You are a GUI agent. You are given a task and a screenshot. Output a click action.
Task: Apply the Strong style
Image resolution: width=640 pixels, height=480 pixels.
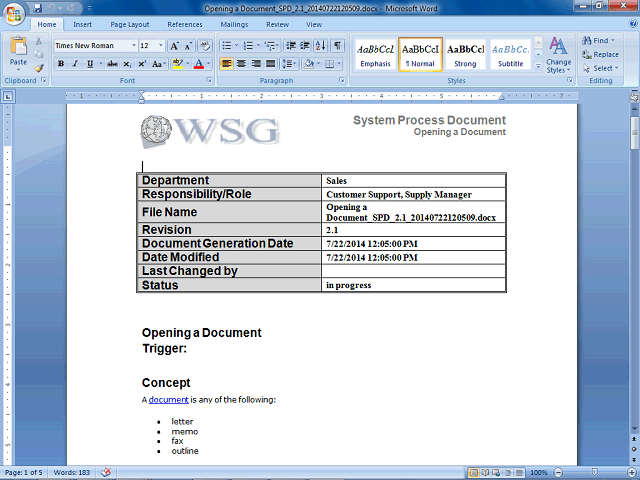465,55
